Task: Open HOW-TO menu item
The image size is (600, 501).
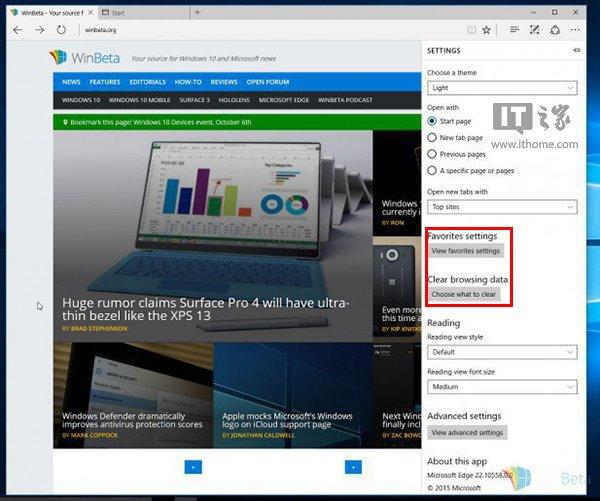Action: [x=188, y=82]
